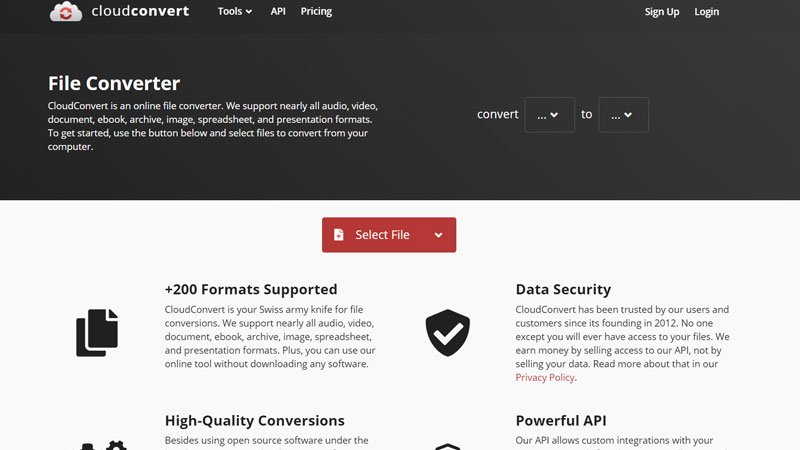The height and width of the screenshot is (450, 800).
Task: Click the CloudConvert cloud logo icon
Action: (66, 11)
